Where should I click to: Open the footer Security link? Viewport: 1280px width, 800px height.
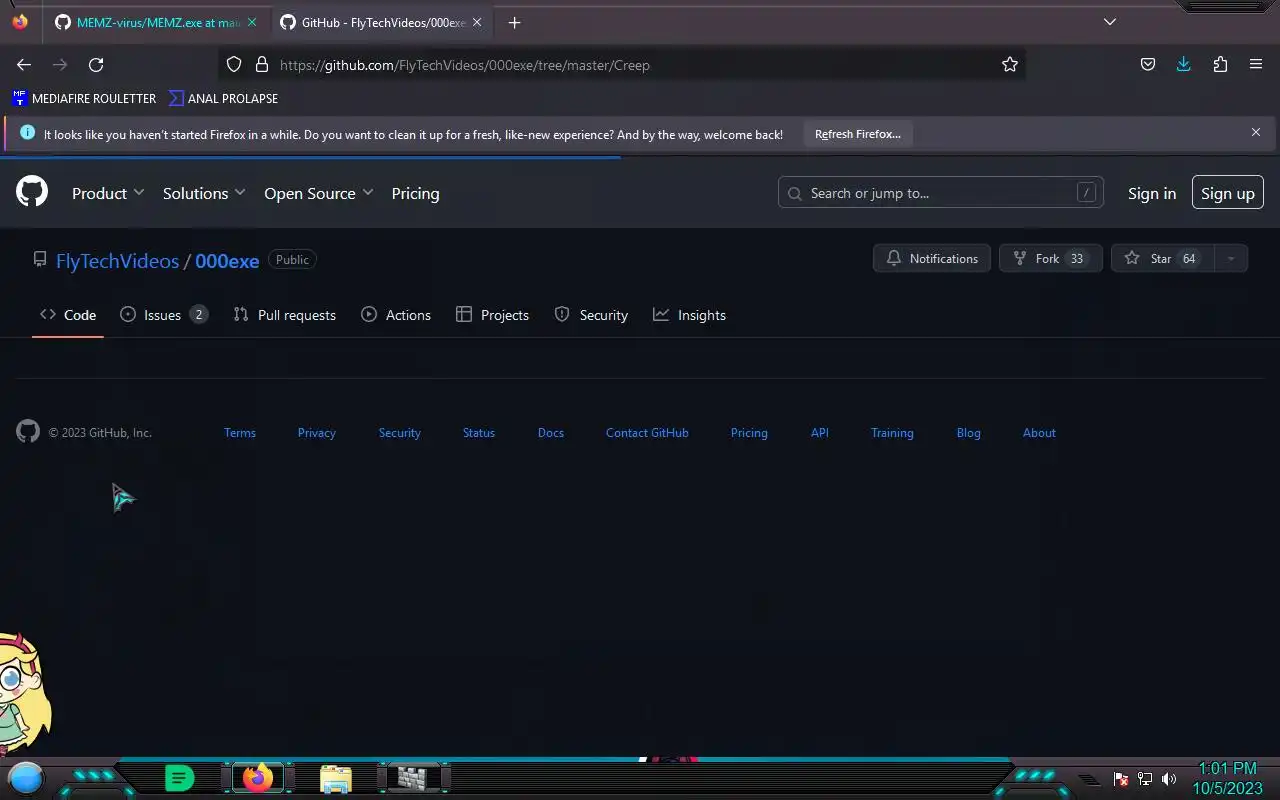[x=399, y=433]
